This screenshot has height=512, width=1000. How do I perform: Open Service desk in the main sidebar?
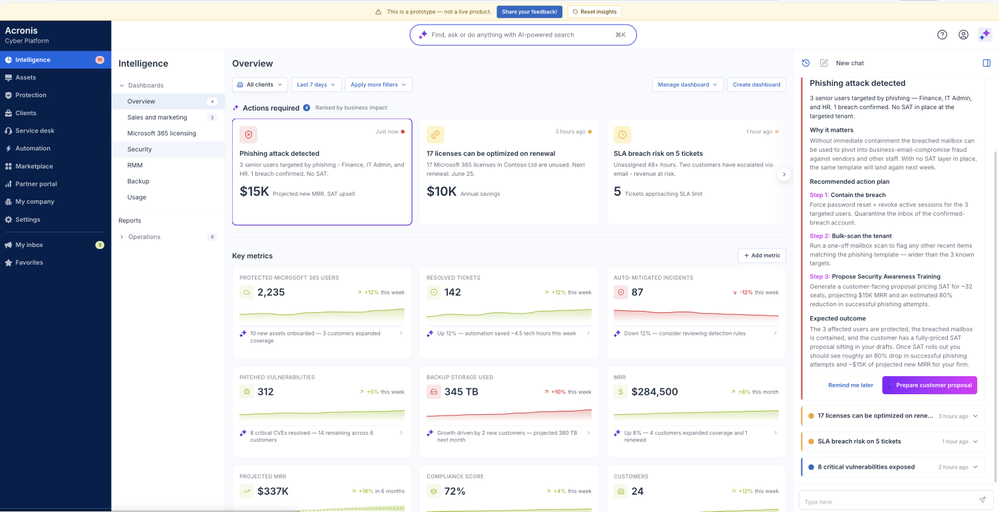point(55,131)
